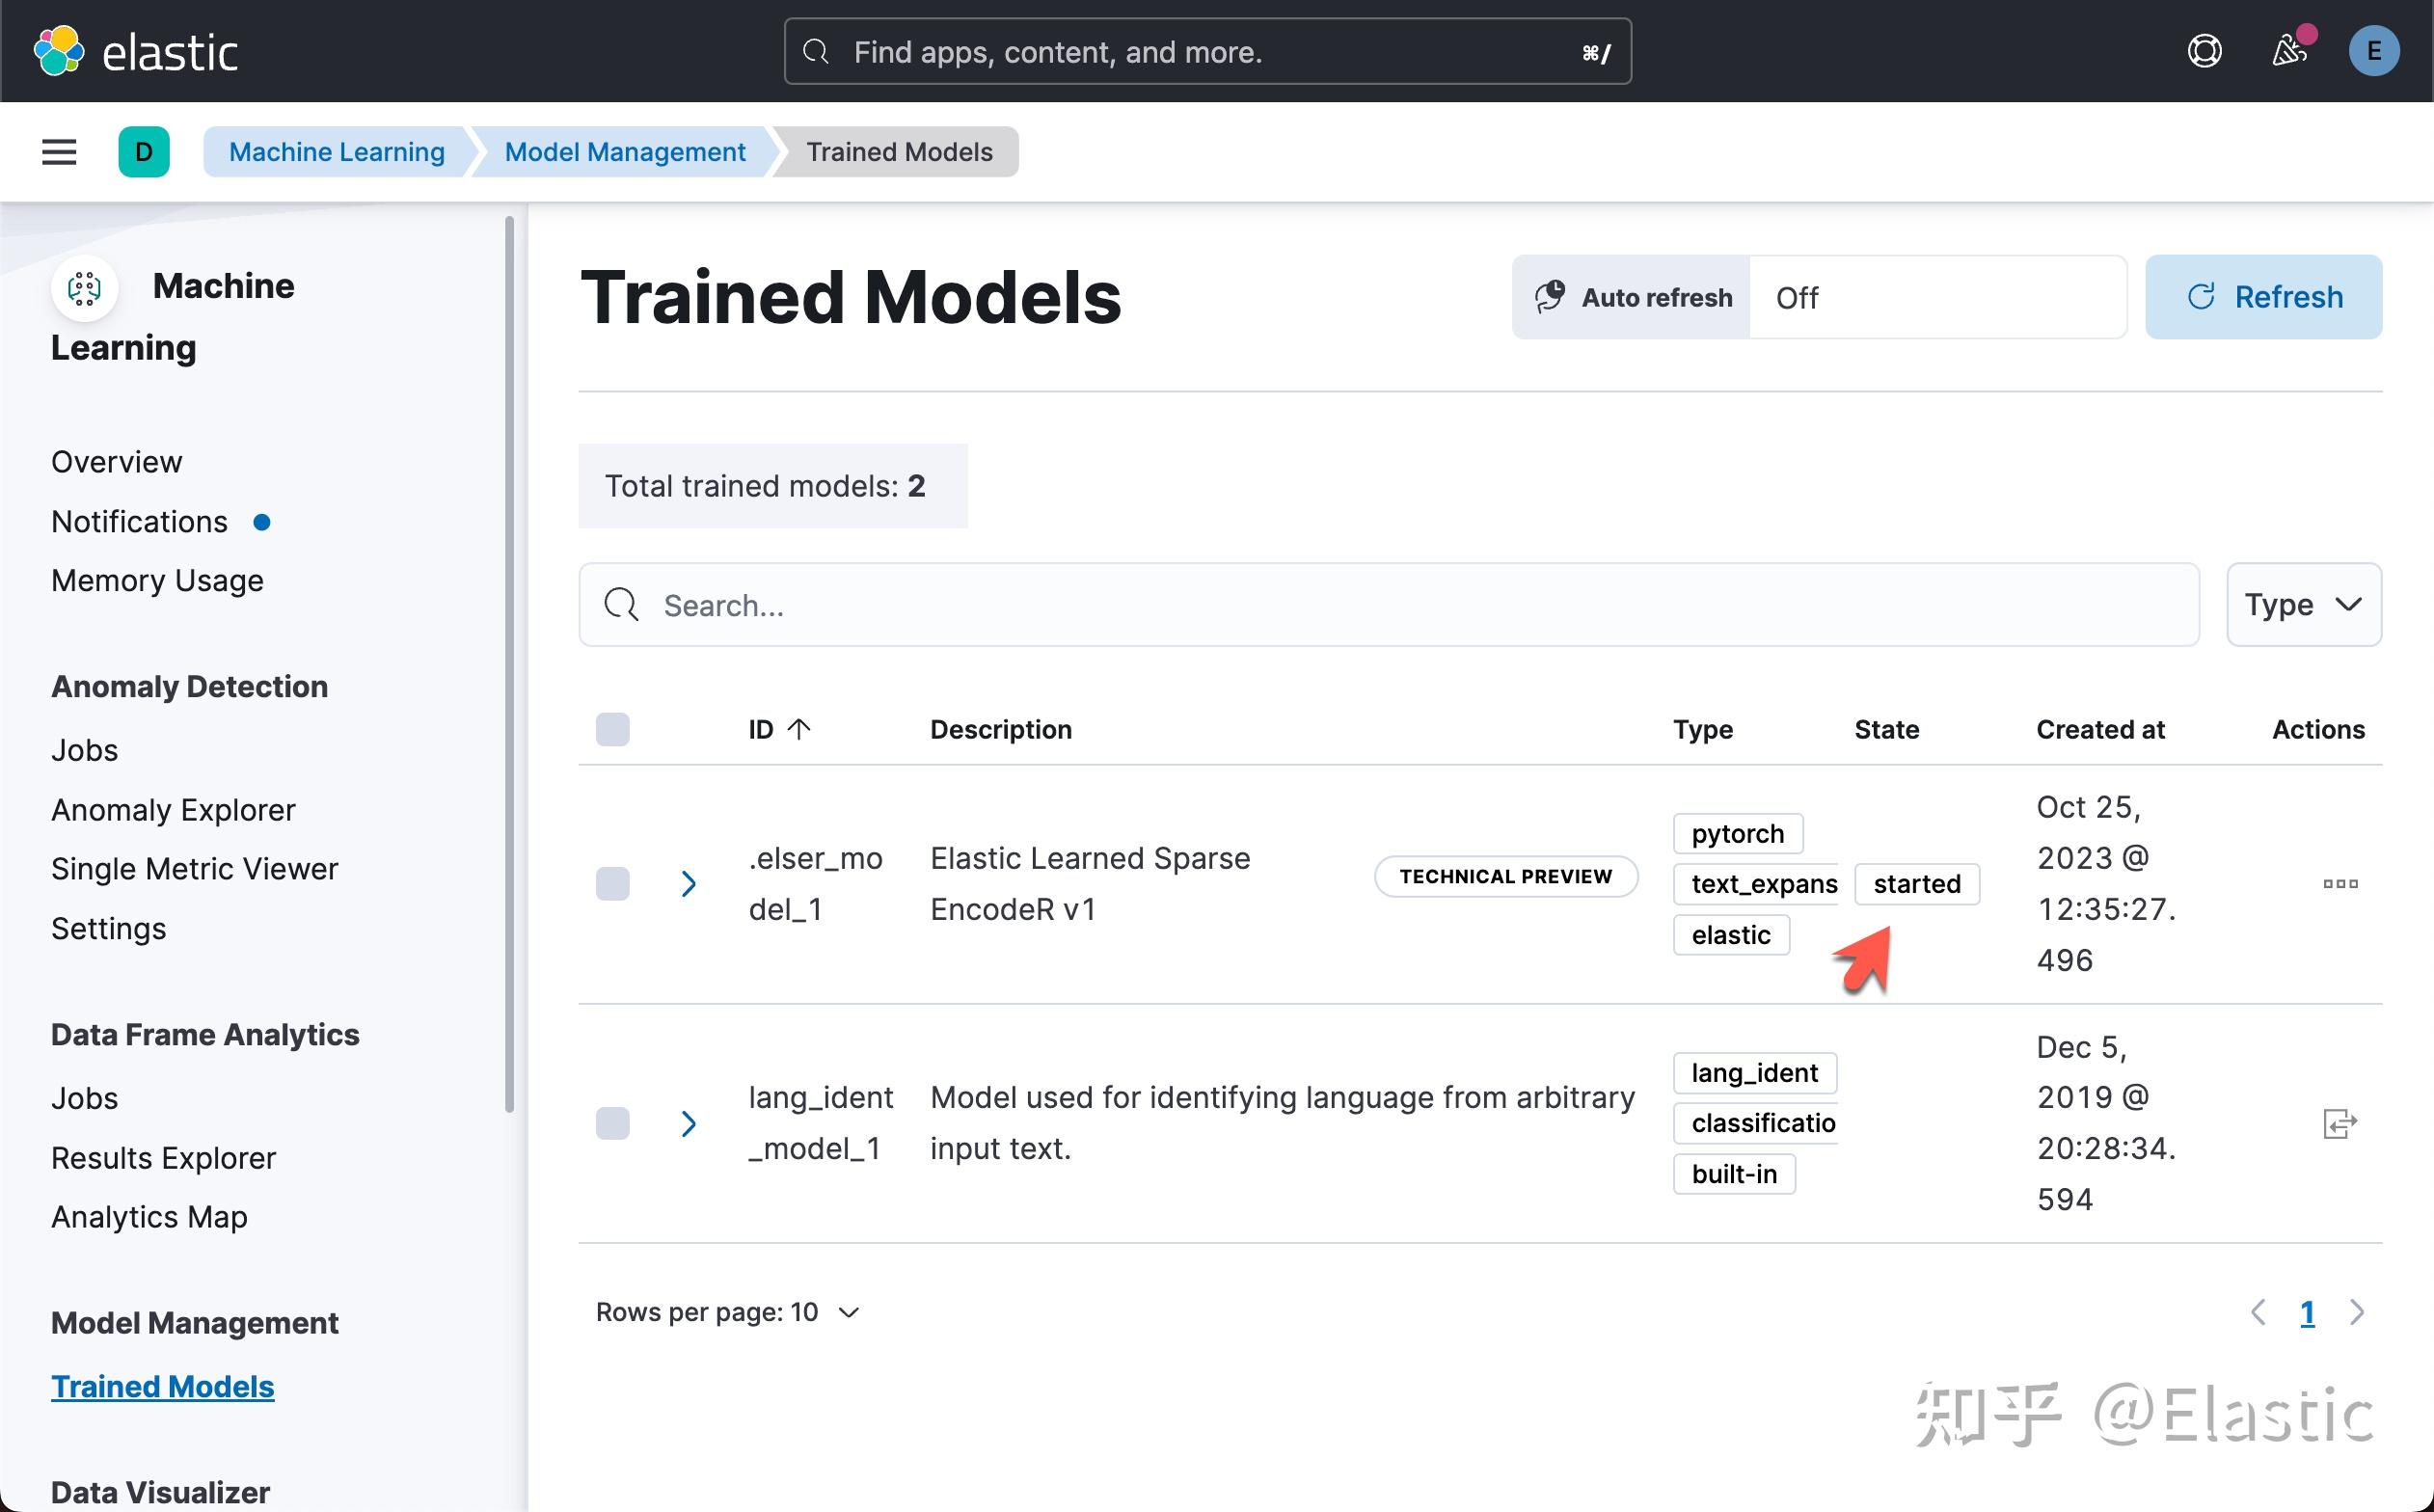This screenshot has height=1512, width=2434.
Task: Open the Rows per page dropdown
Action: (x=728, y=1312)
